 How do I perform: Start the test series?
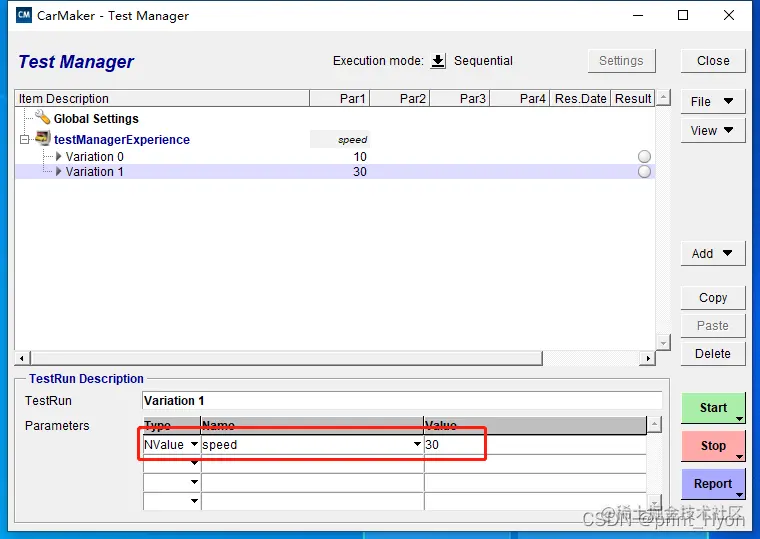pyautogui.click(x=712, y=408)
